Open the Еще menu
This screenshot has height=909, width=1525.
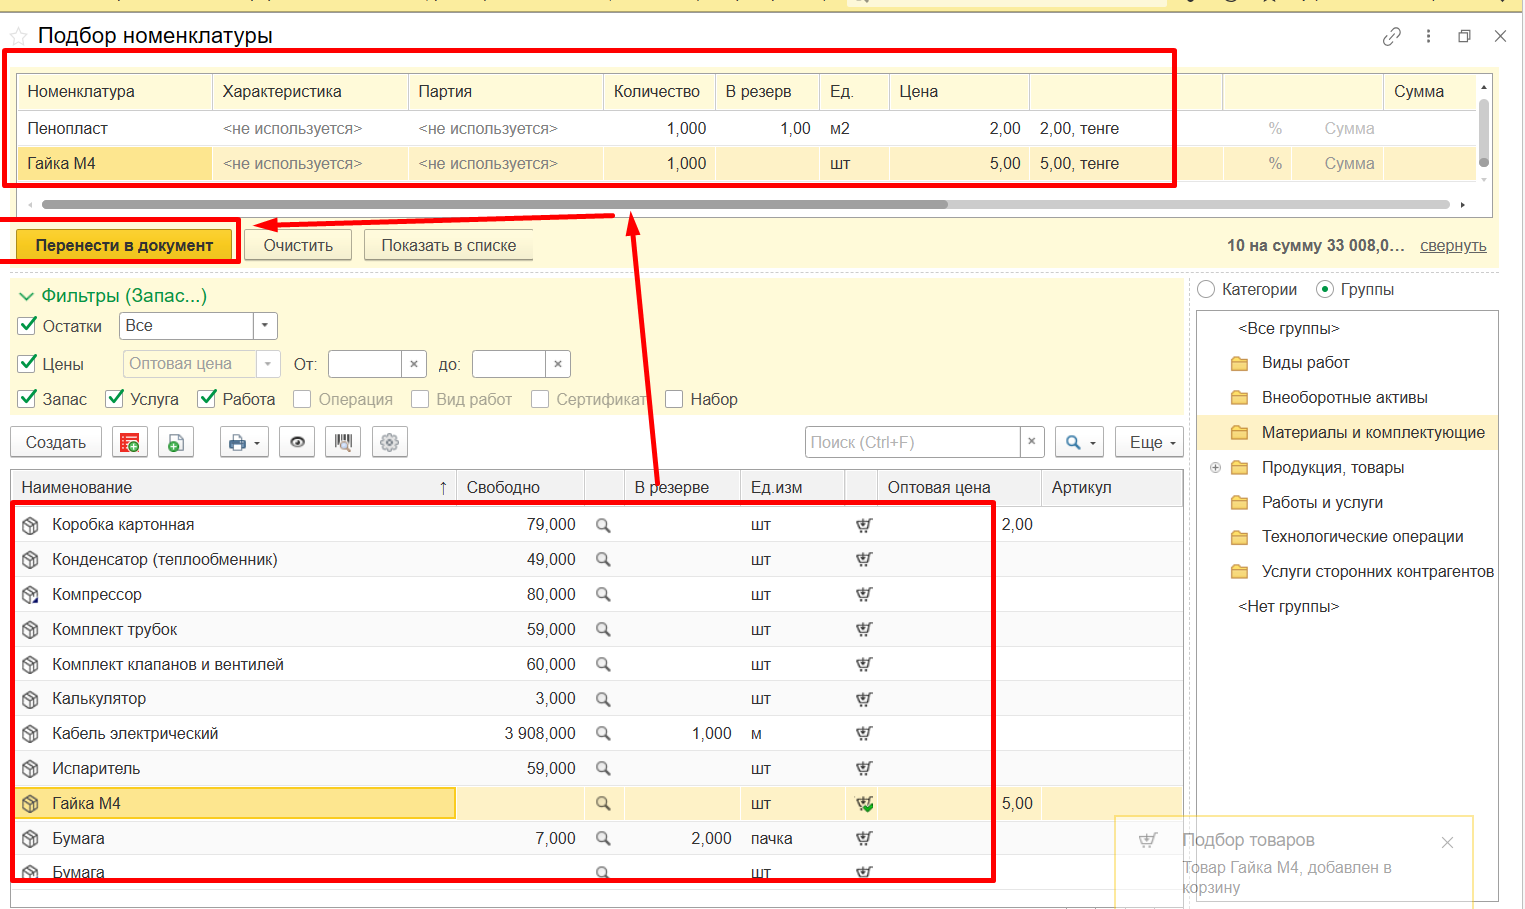pyautogui.click(x=1151, y=442)
